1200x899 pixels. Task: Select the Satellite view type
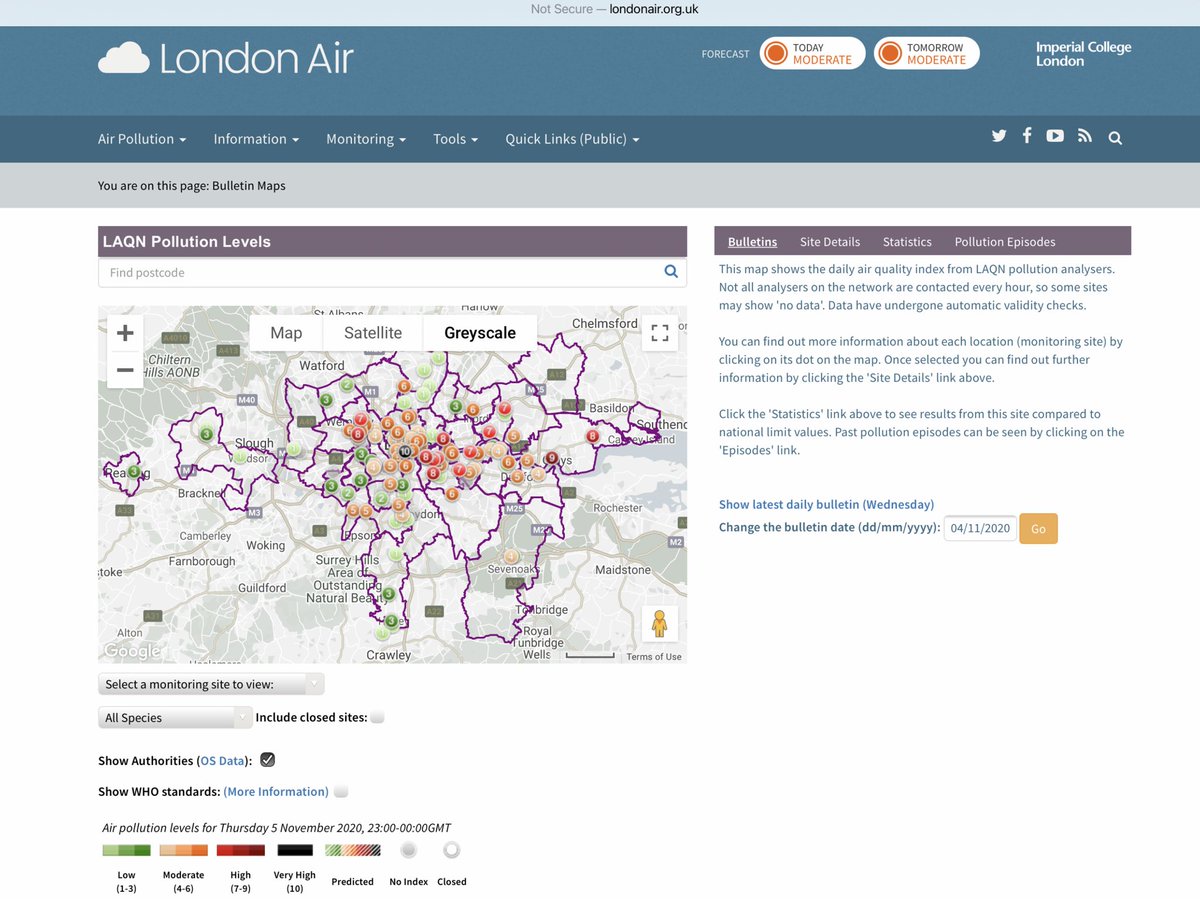[373, 333]
